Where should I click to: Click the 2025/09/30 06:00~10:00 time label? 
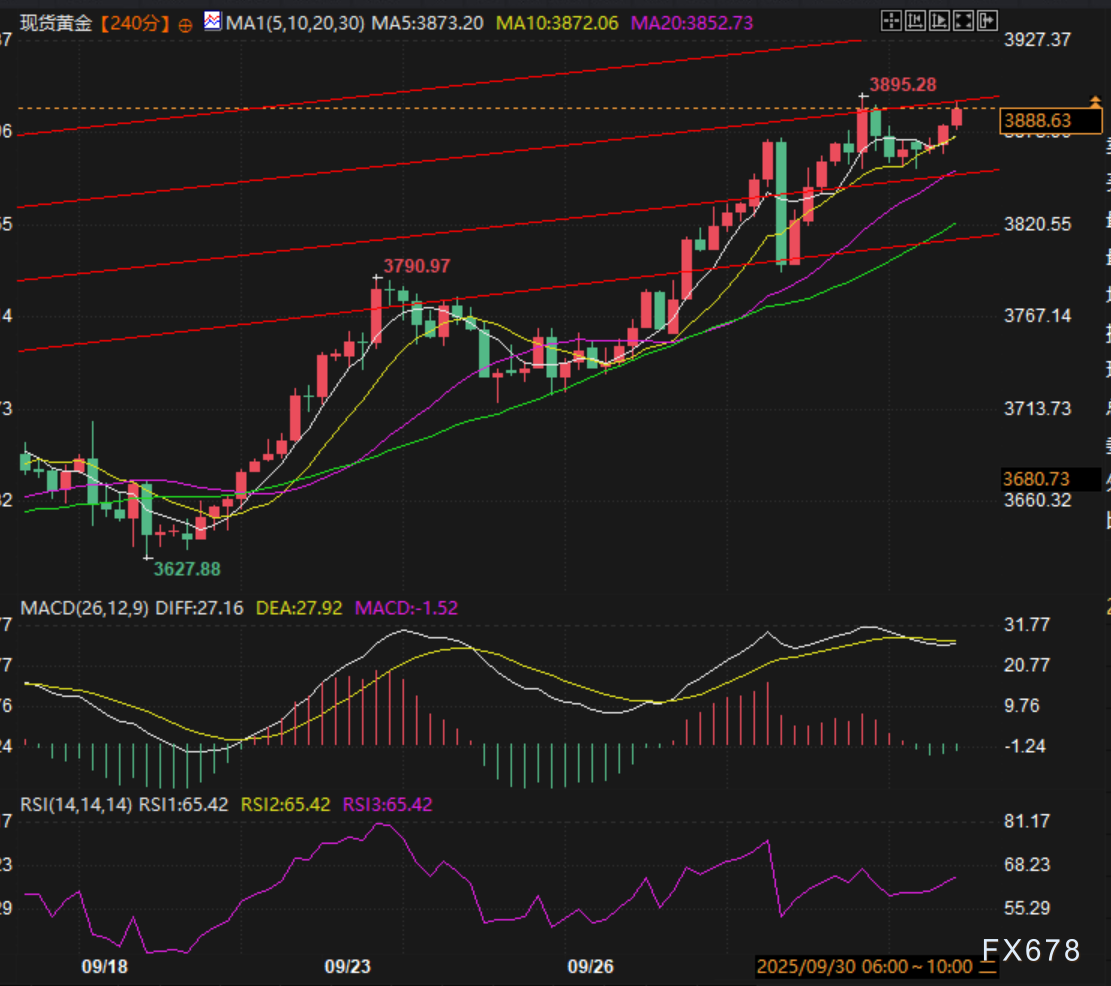865,966
